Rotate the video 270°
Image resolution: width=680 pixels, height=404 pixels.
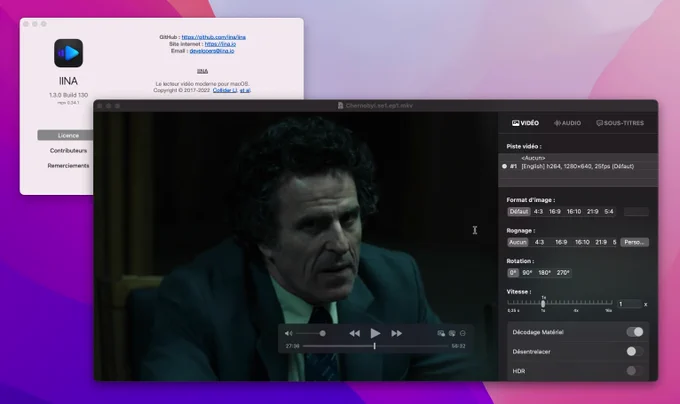click(563, 273)
